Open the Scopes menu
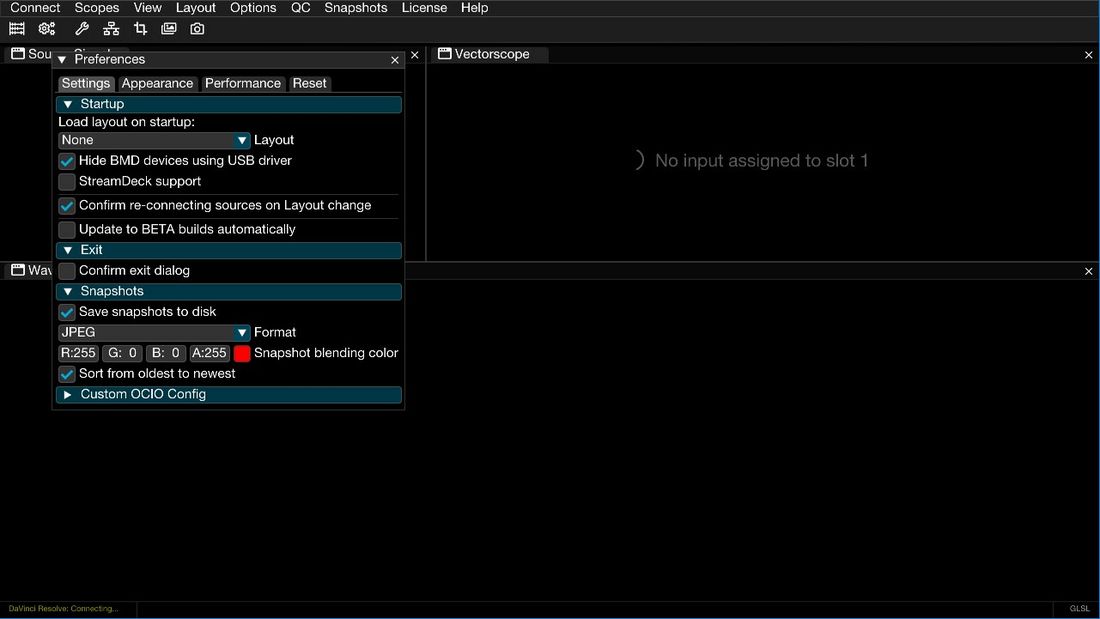The width and height of the screenshot is (1100, 619). 97,8
